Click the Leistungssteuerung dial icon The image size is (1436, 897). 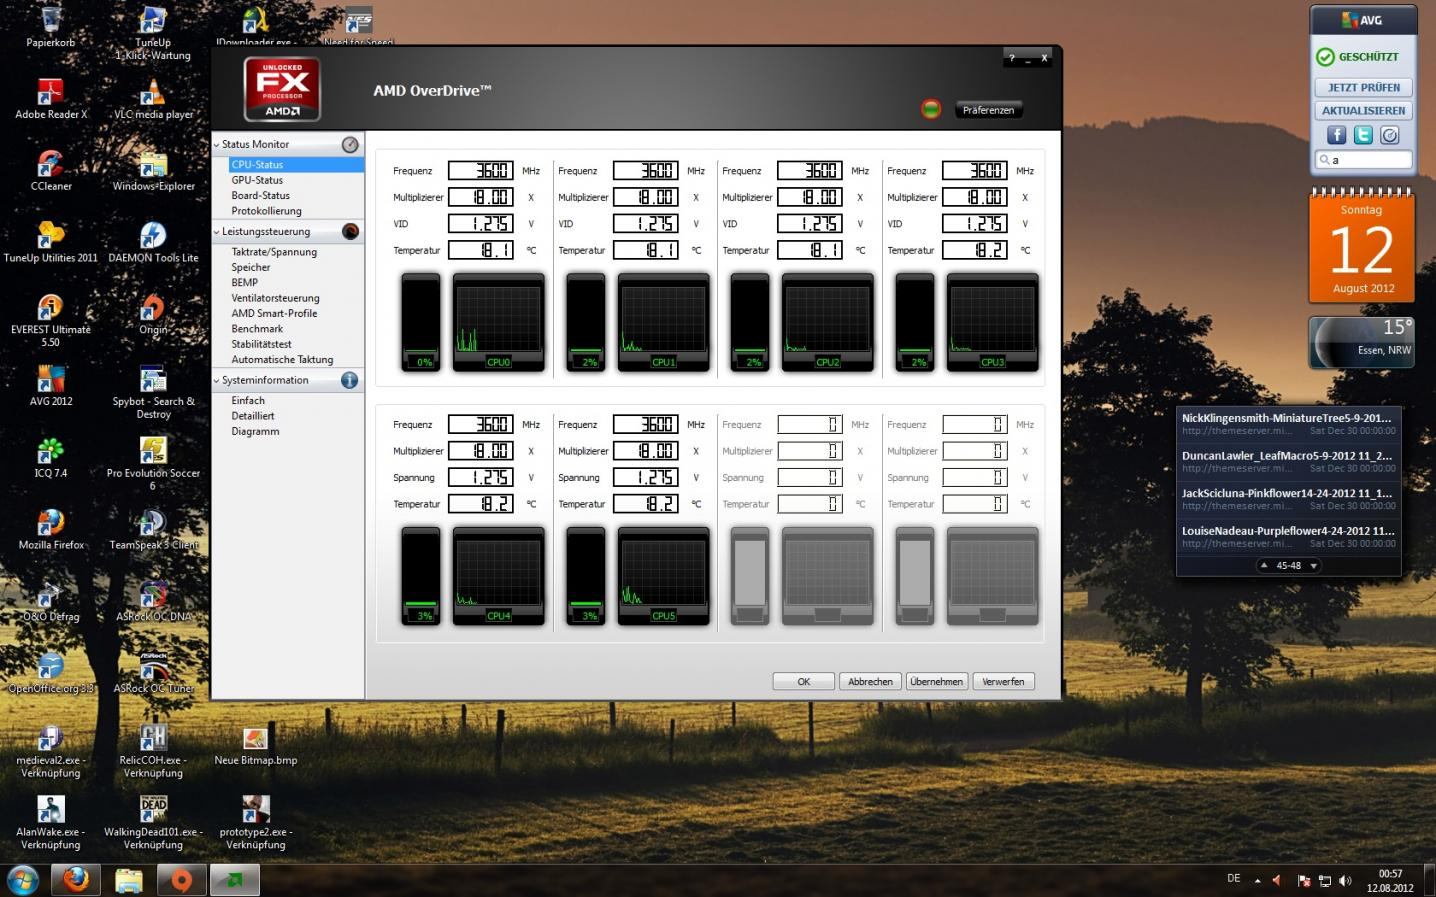click(350, 232)
